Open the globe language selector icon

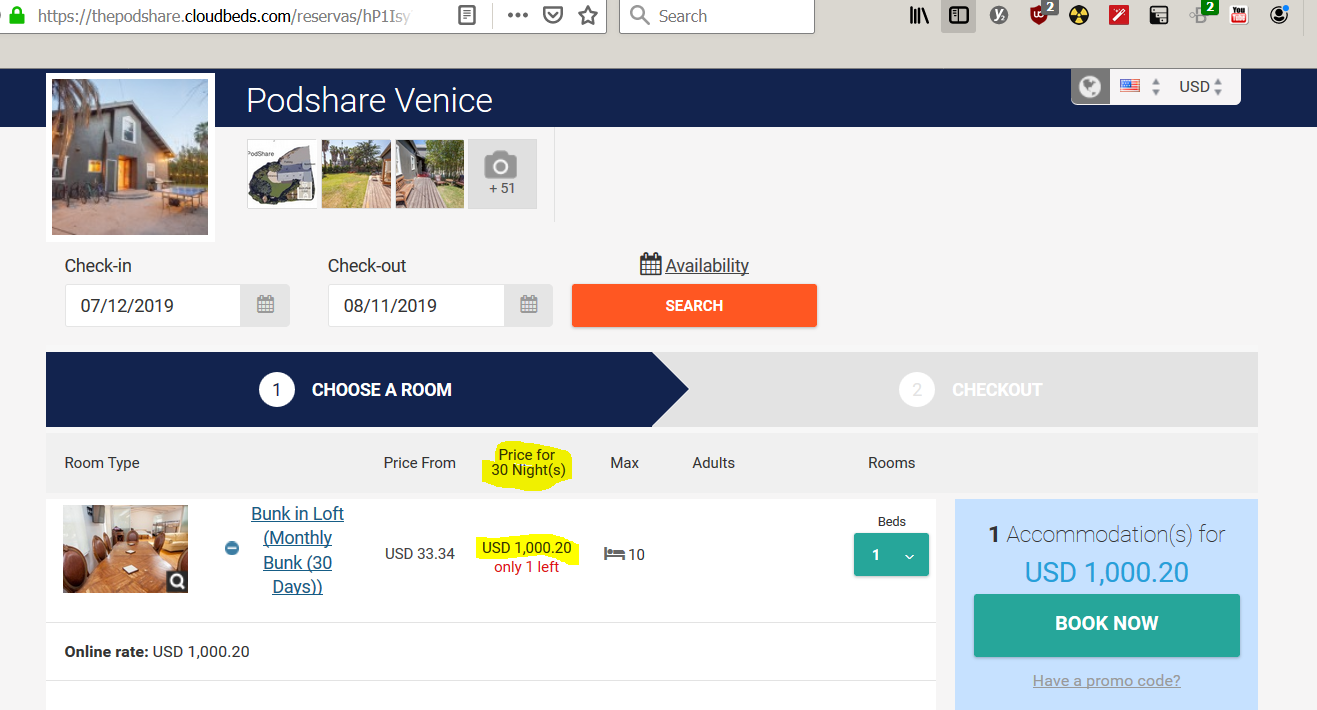tap(1090, 87)
